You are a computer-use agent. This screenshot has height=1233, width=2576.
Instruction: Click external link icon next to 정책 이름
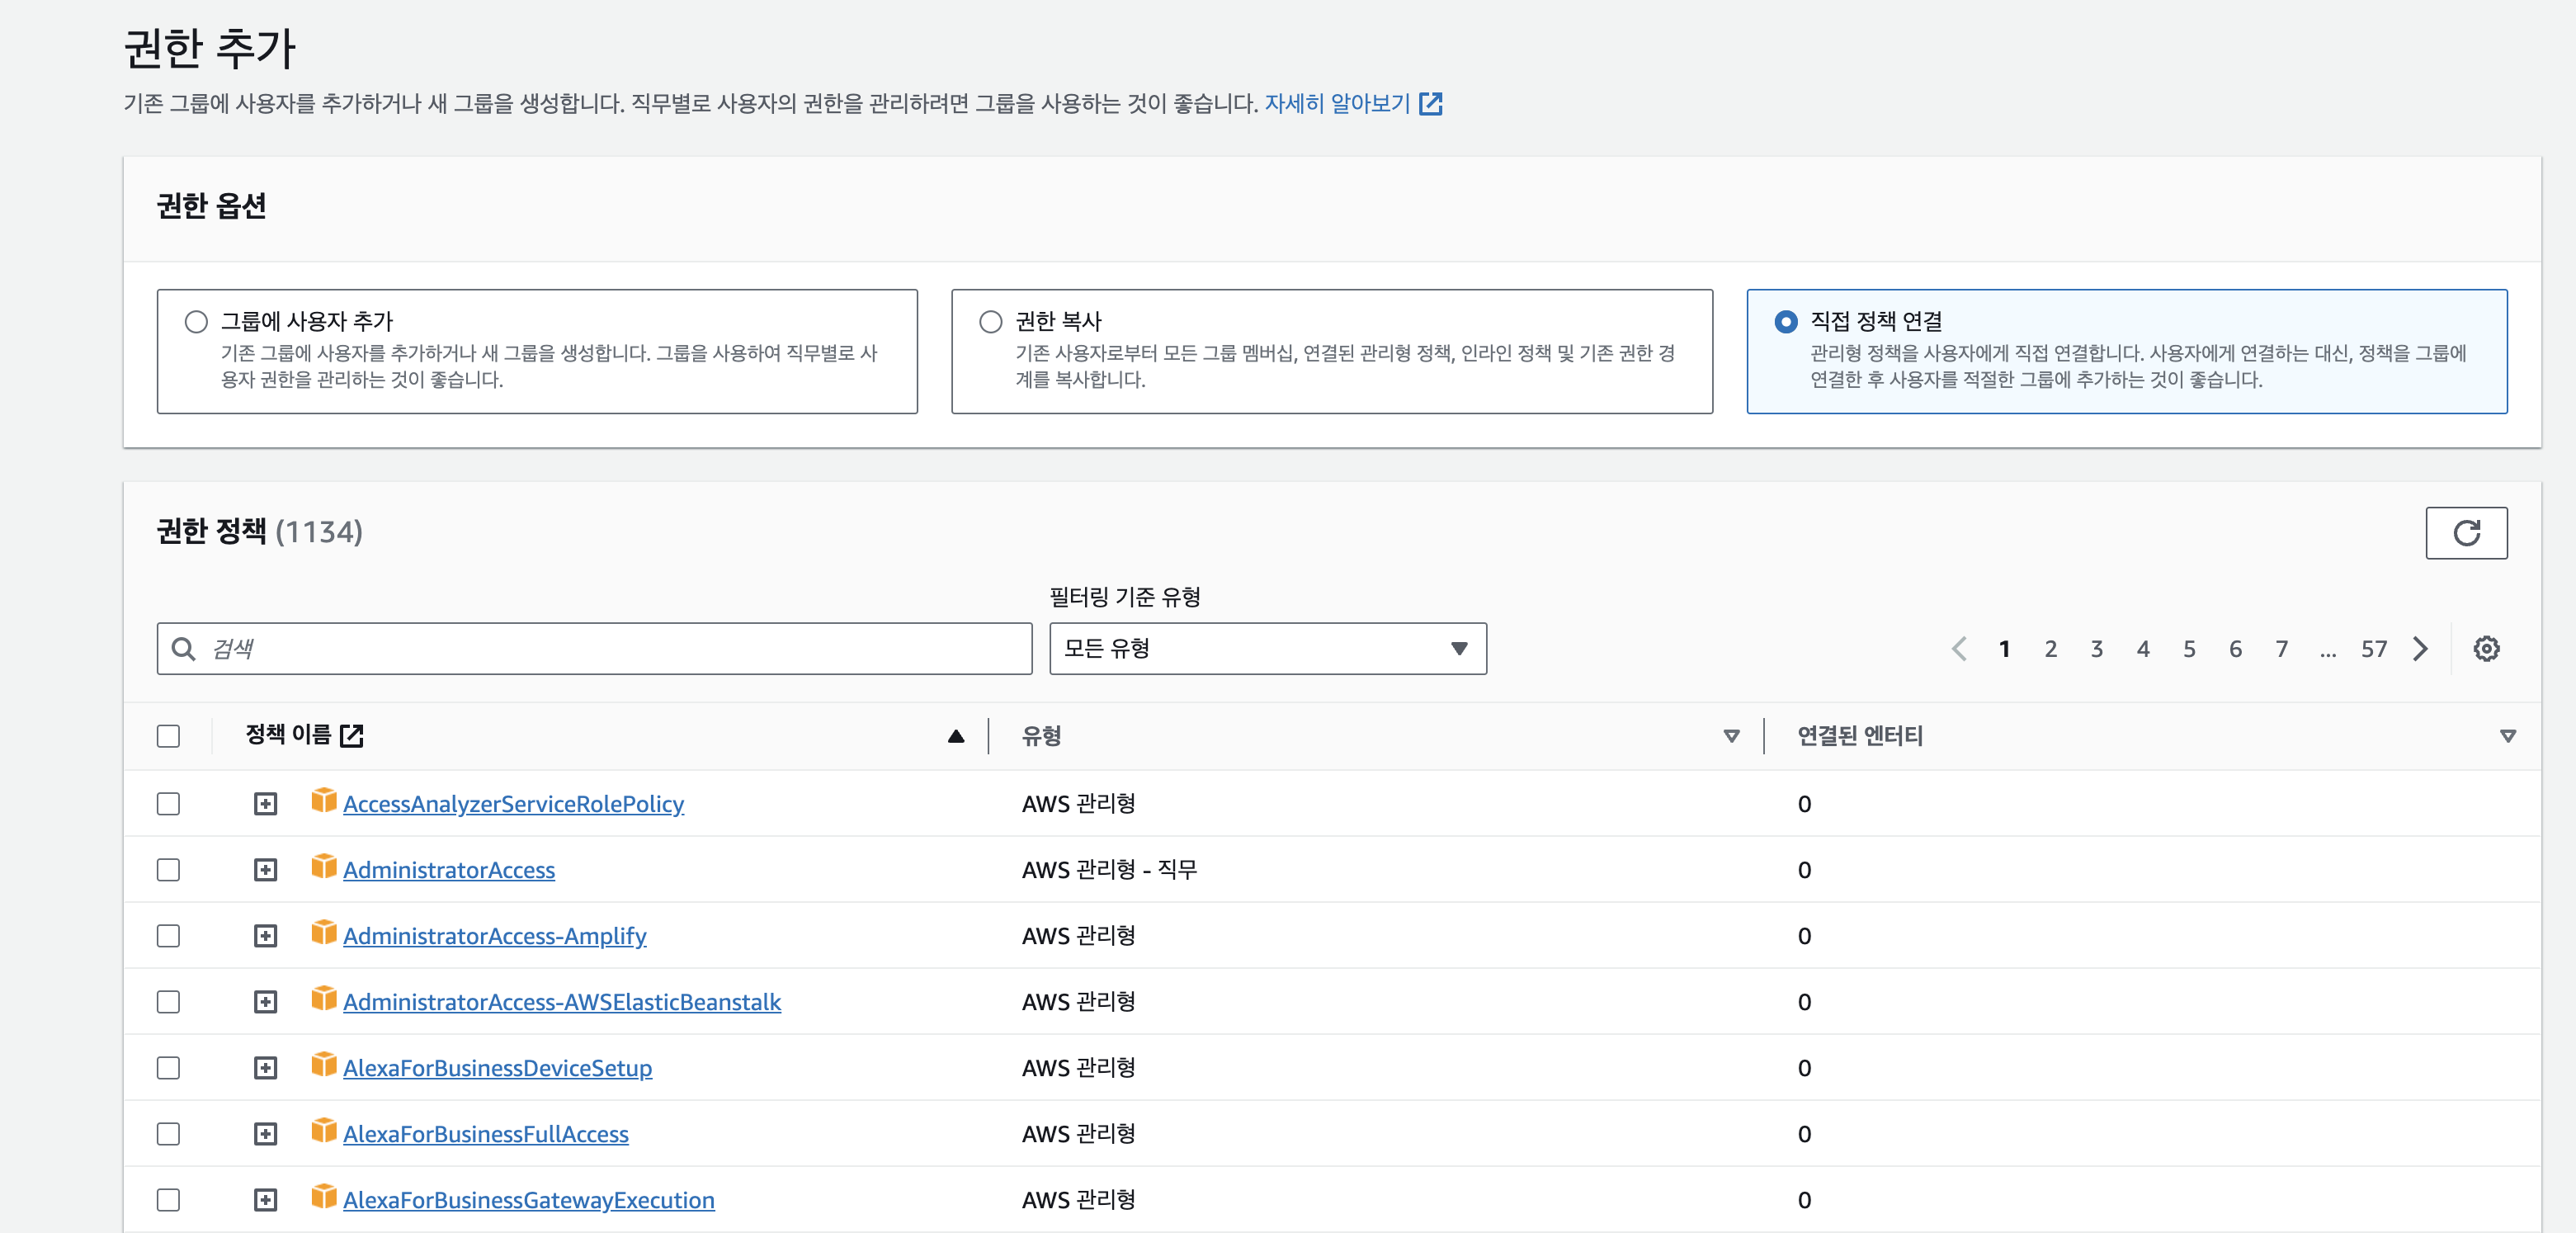click(x=351, y=736)
